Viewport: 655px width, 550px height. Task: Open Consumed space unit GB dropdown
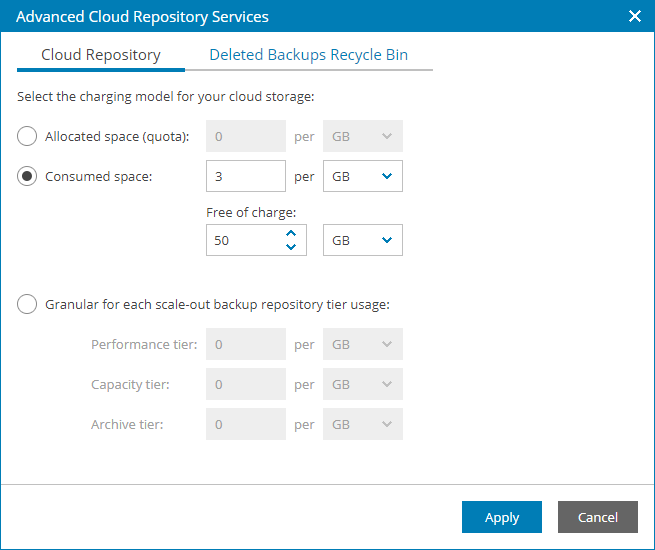click(x=363, y=176)
